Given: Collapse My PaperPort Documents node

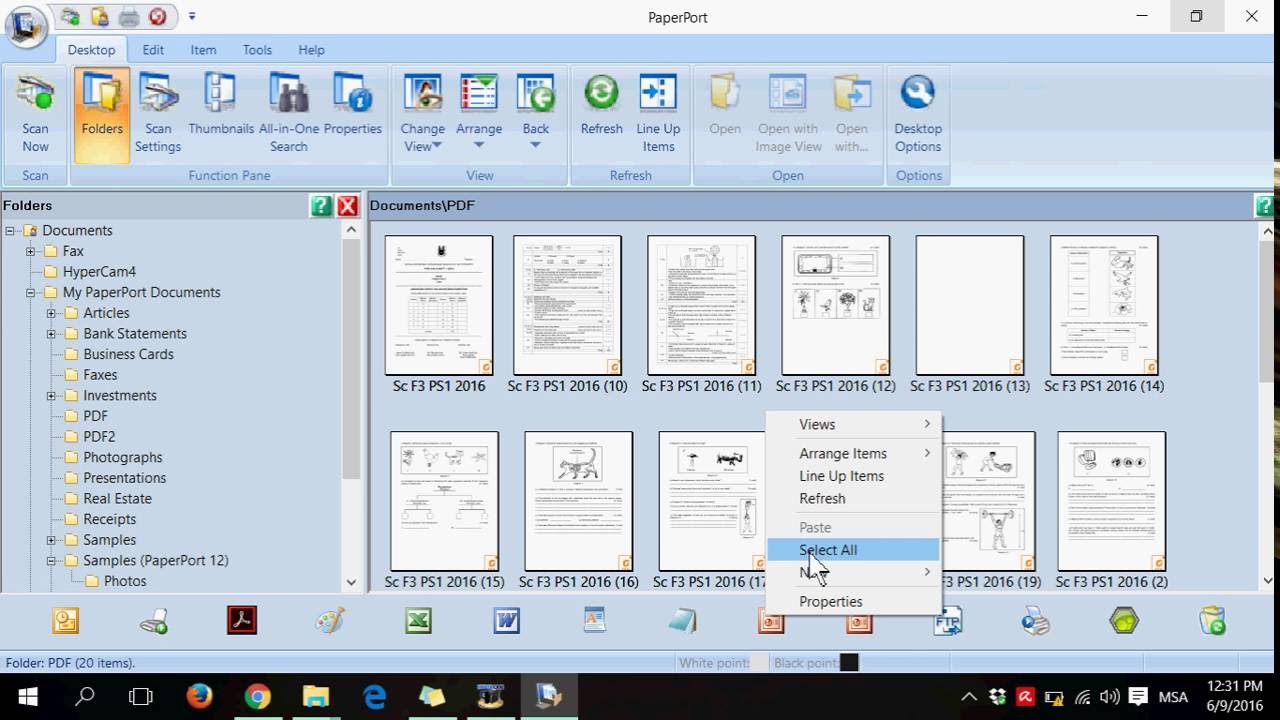Looking at the screenshot, I should (x=30, y=293).
